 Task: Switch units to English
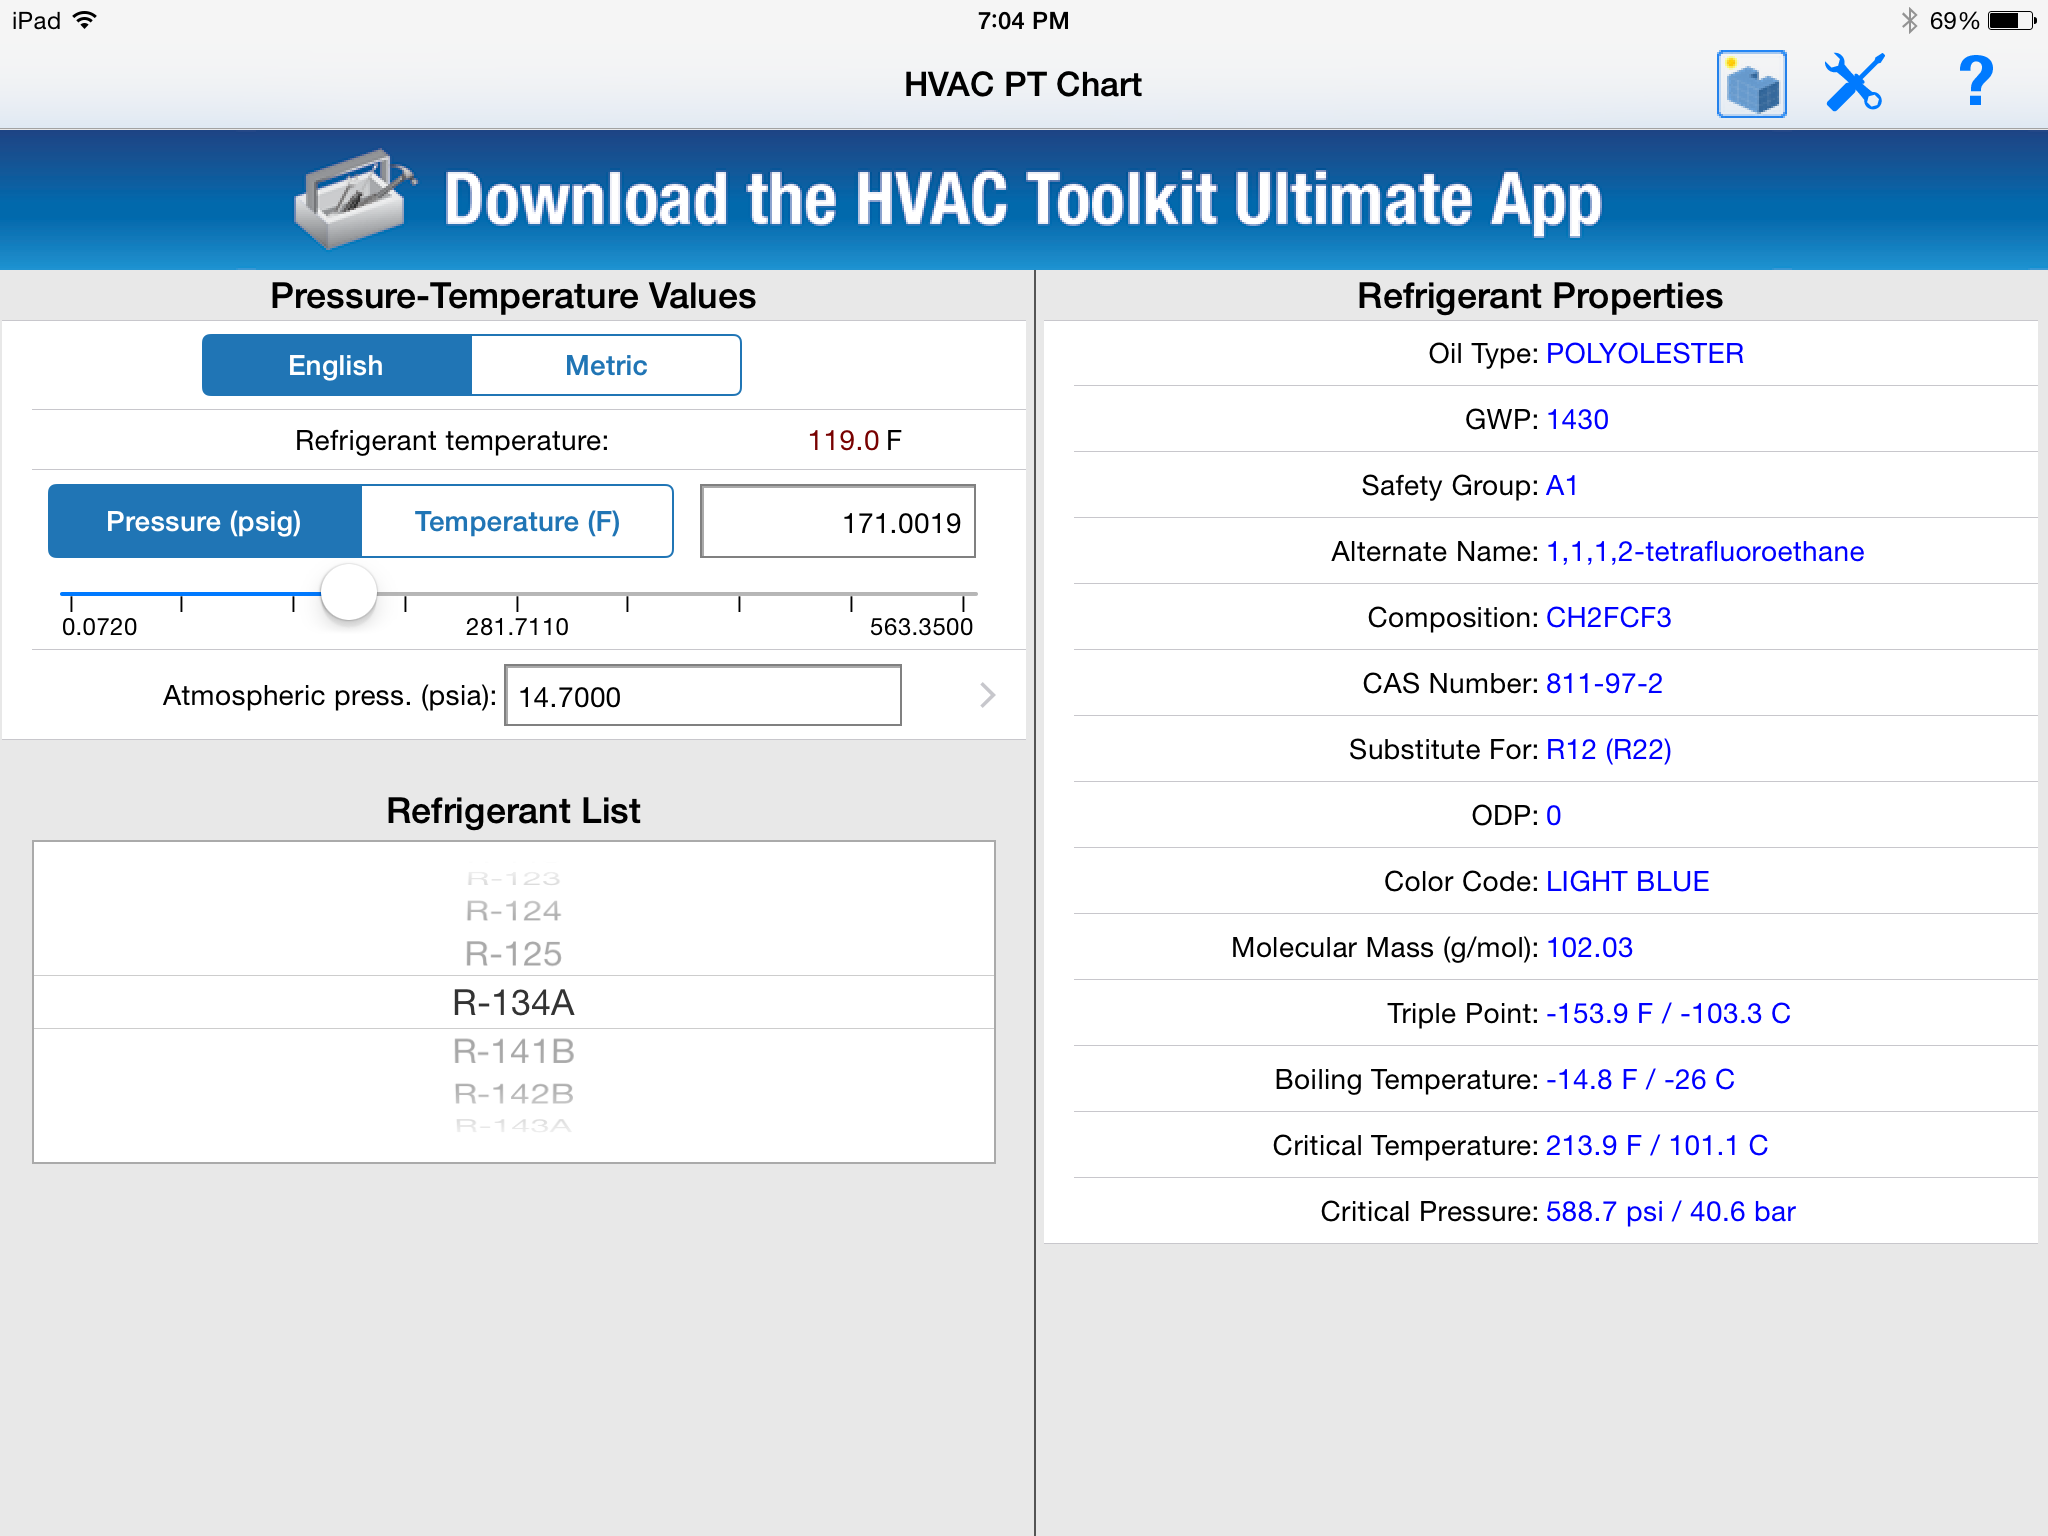tap(337, 365)
